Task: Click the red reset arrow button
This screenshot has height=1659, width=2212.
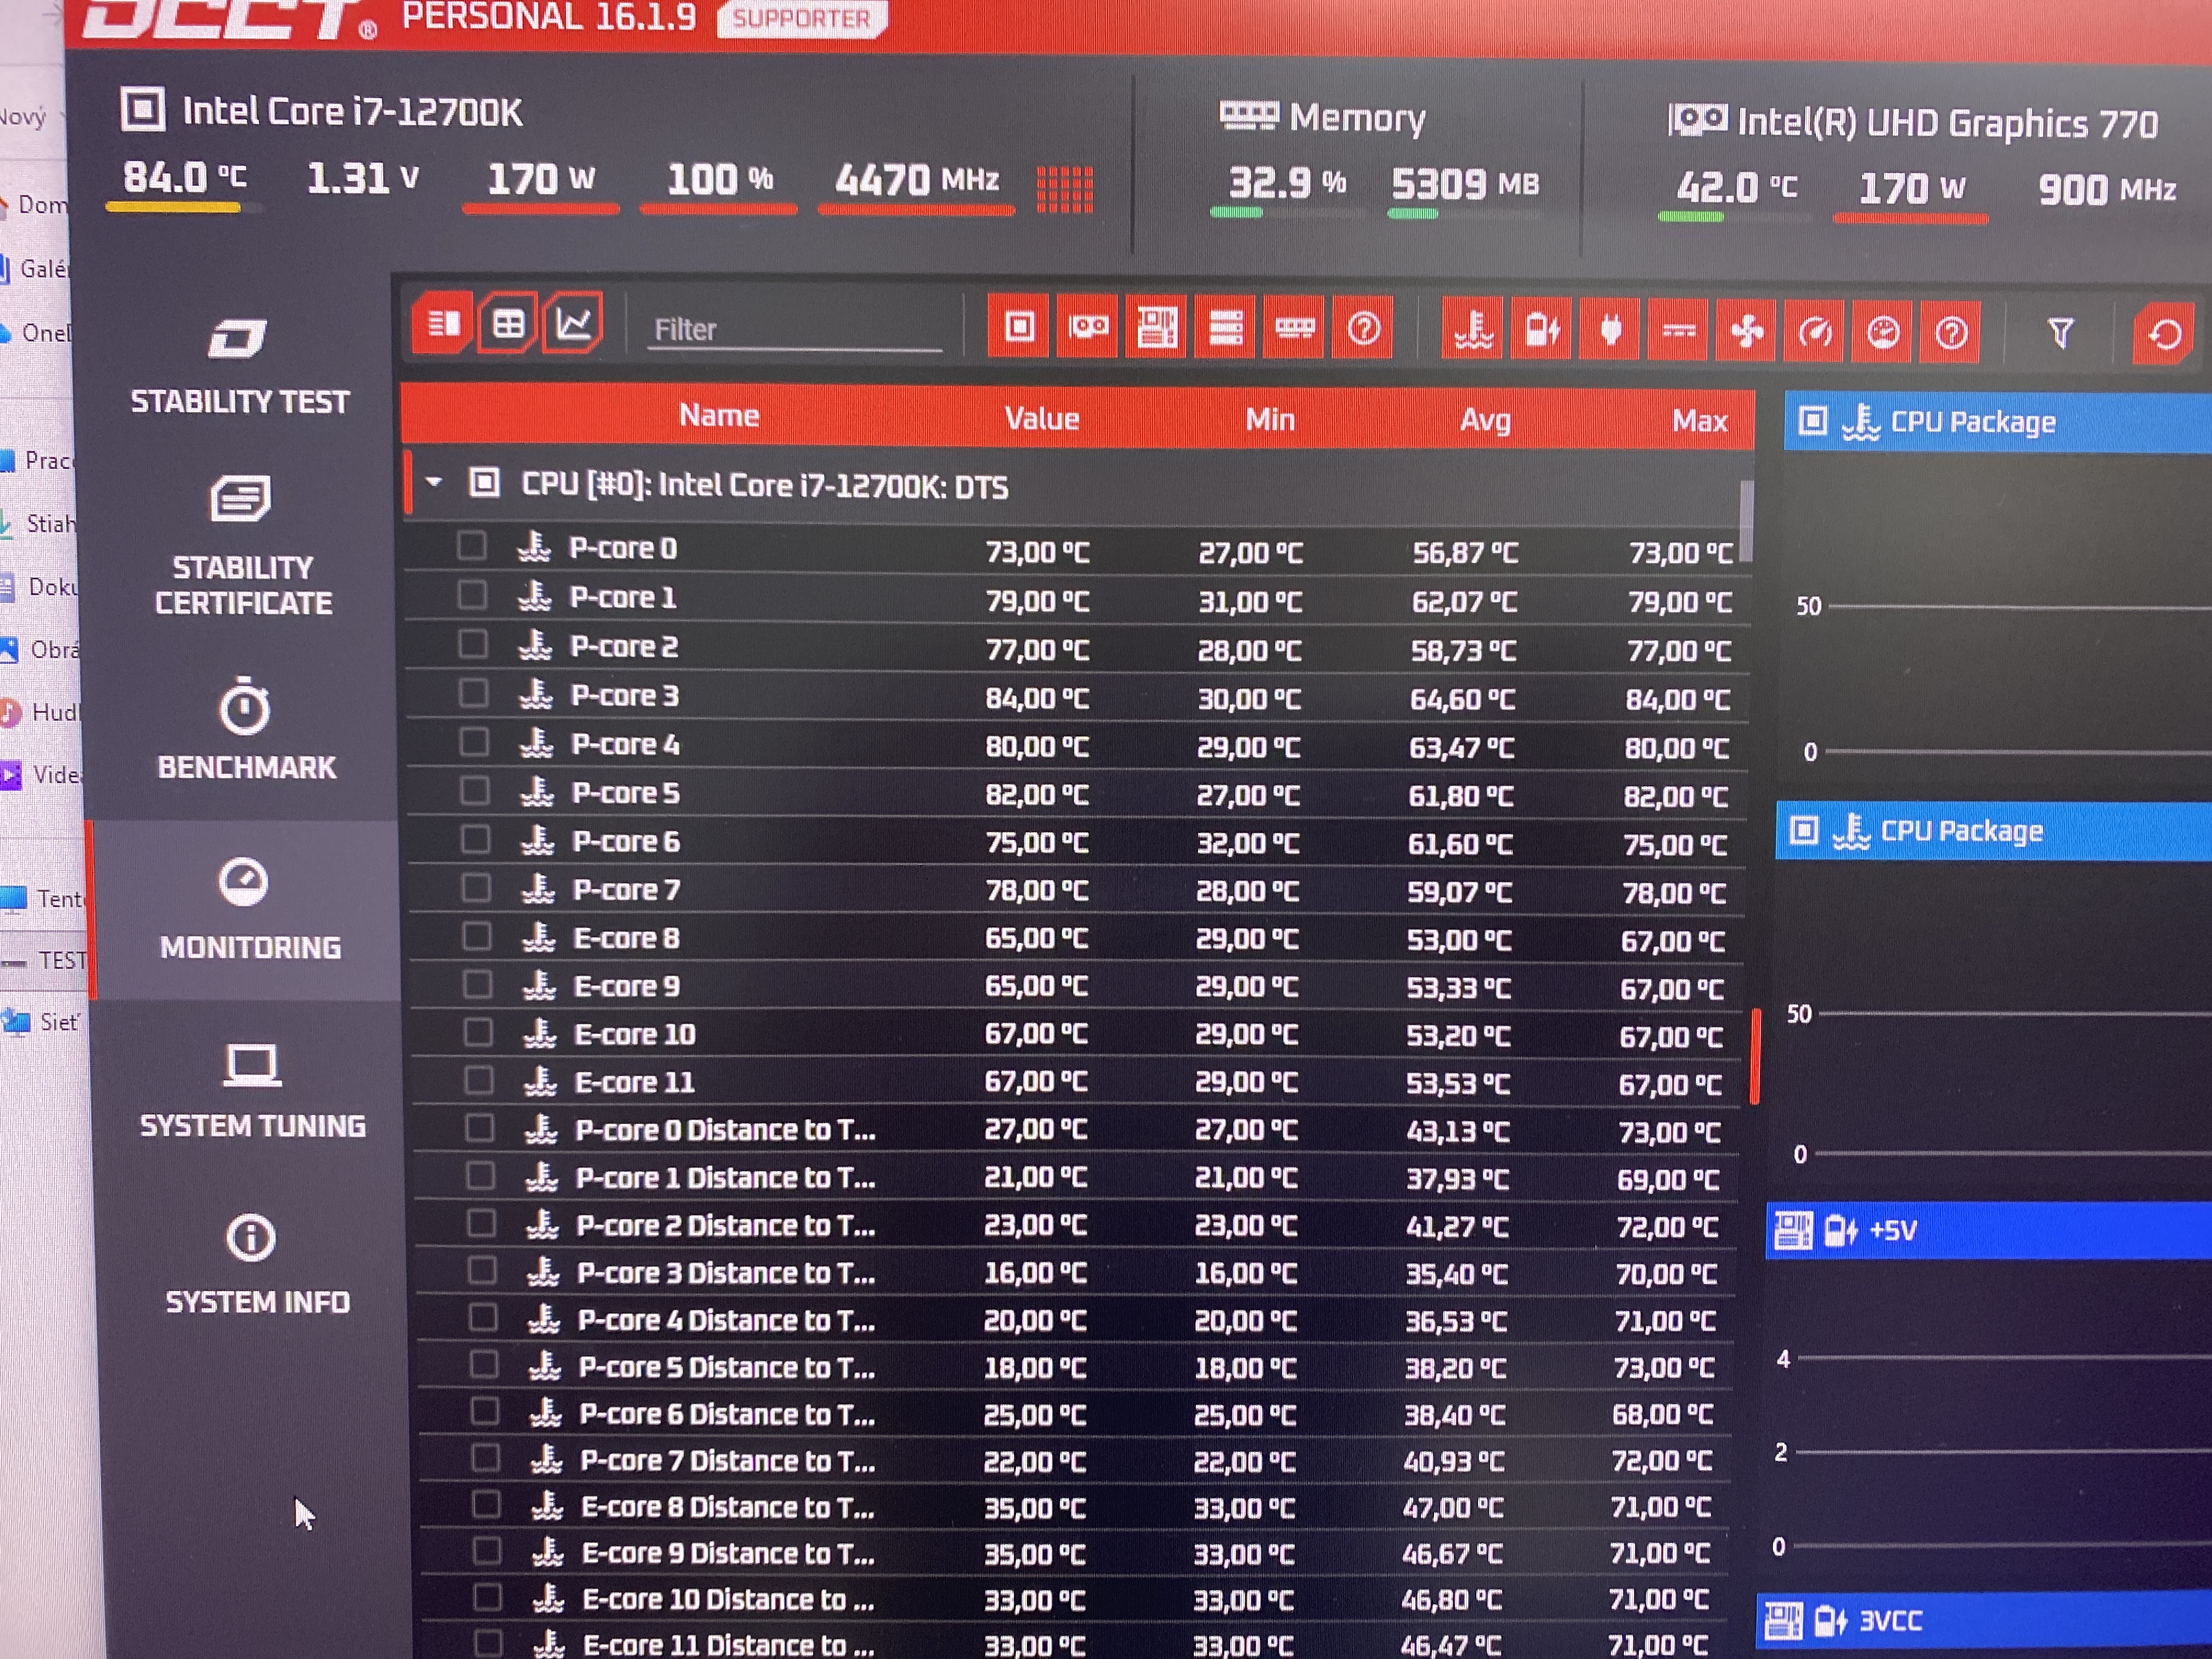Action: [2164, 334]
